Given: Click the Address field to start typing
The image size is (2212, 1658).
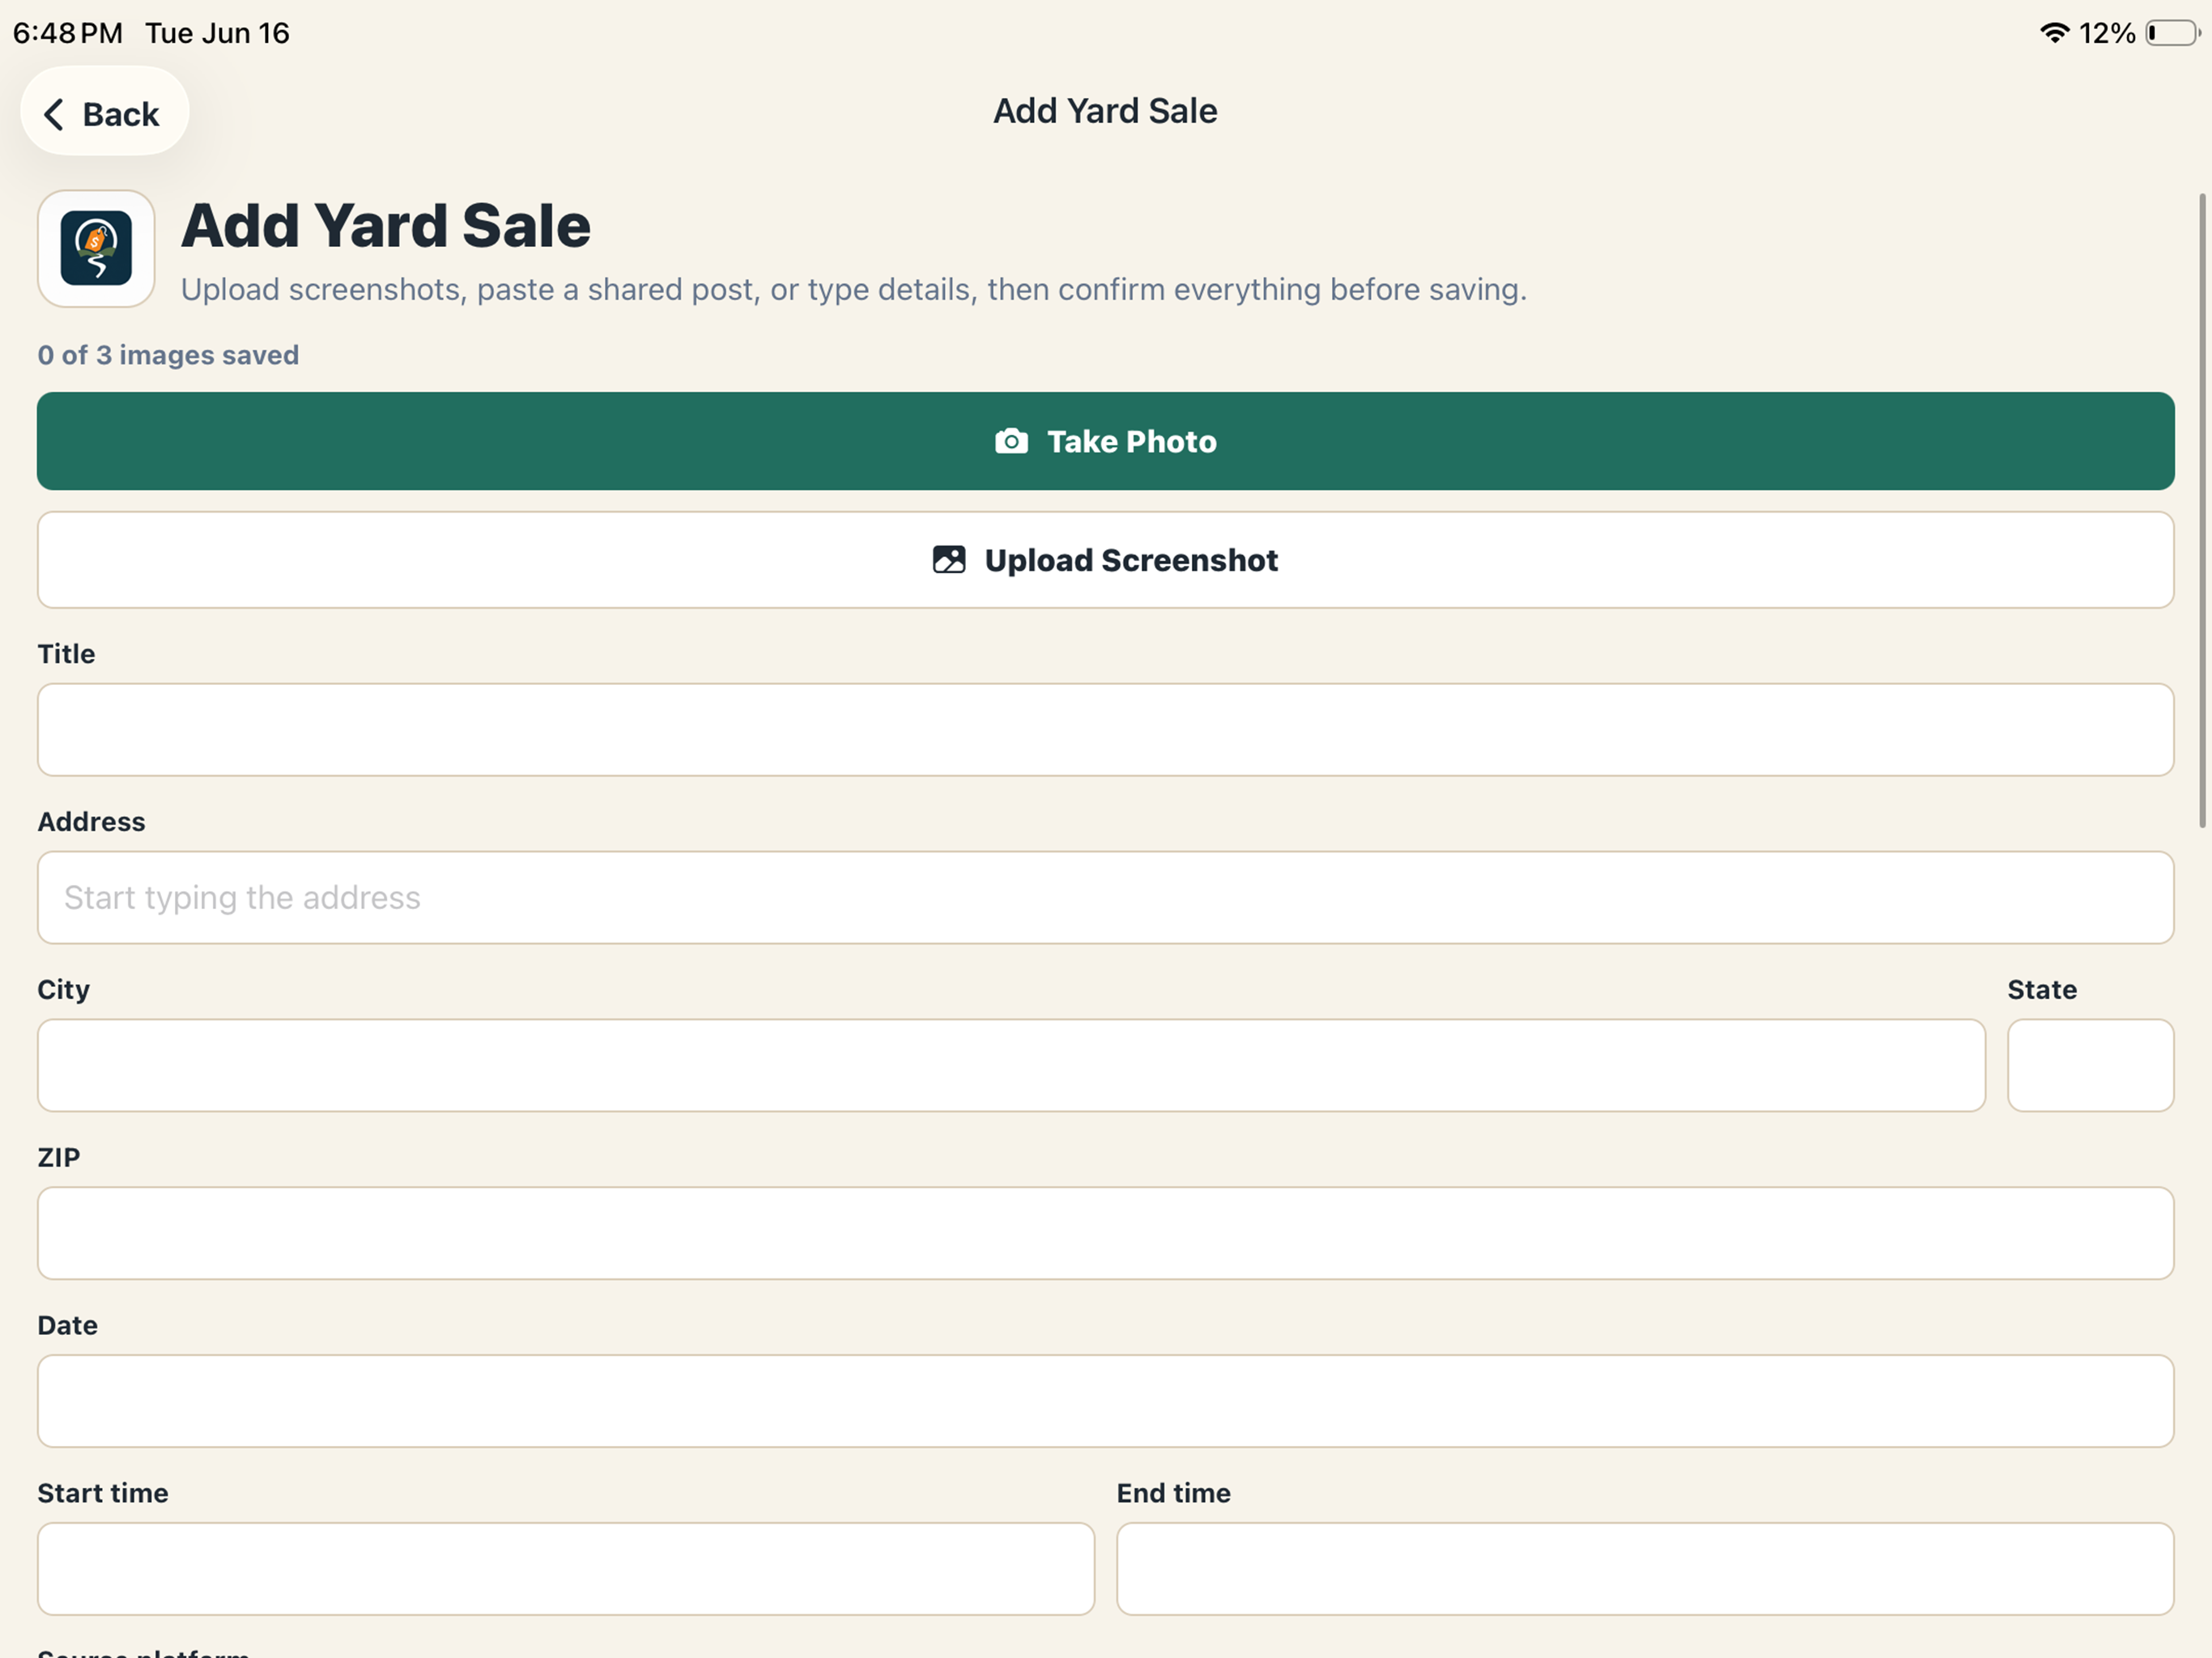Looking at the screenshot, I should click(x=1105, y=897).
